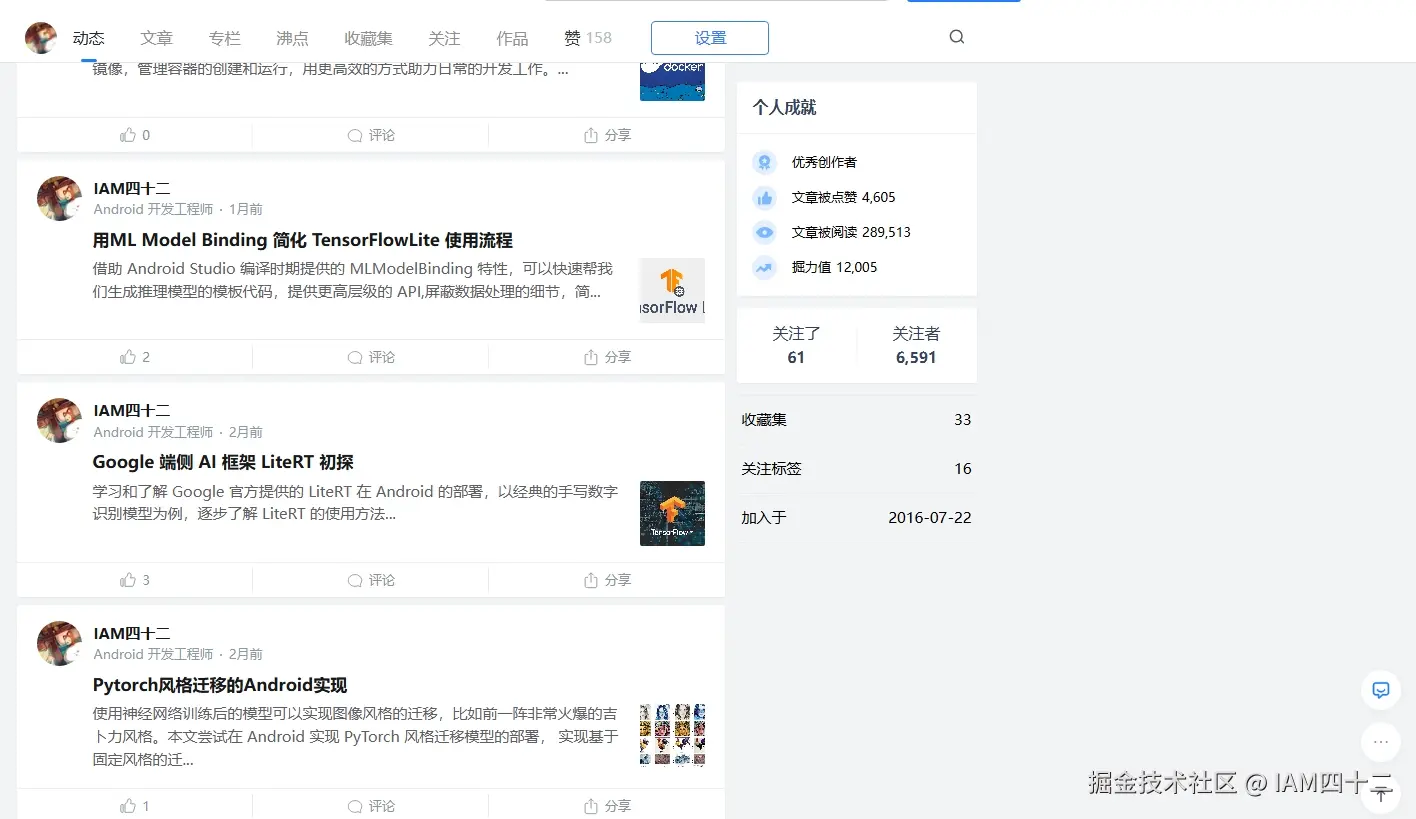Click the TensorFlow thumbnail of ML Model Binding post
This screenshot has width=1416, height=819.
click(672, 291)
